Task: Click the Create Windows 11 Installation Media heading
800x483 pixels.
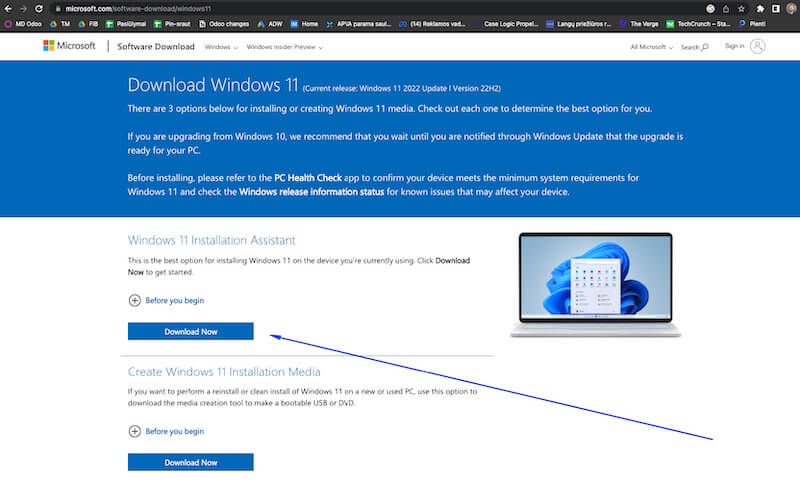Action: click(224, 372)
